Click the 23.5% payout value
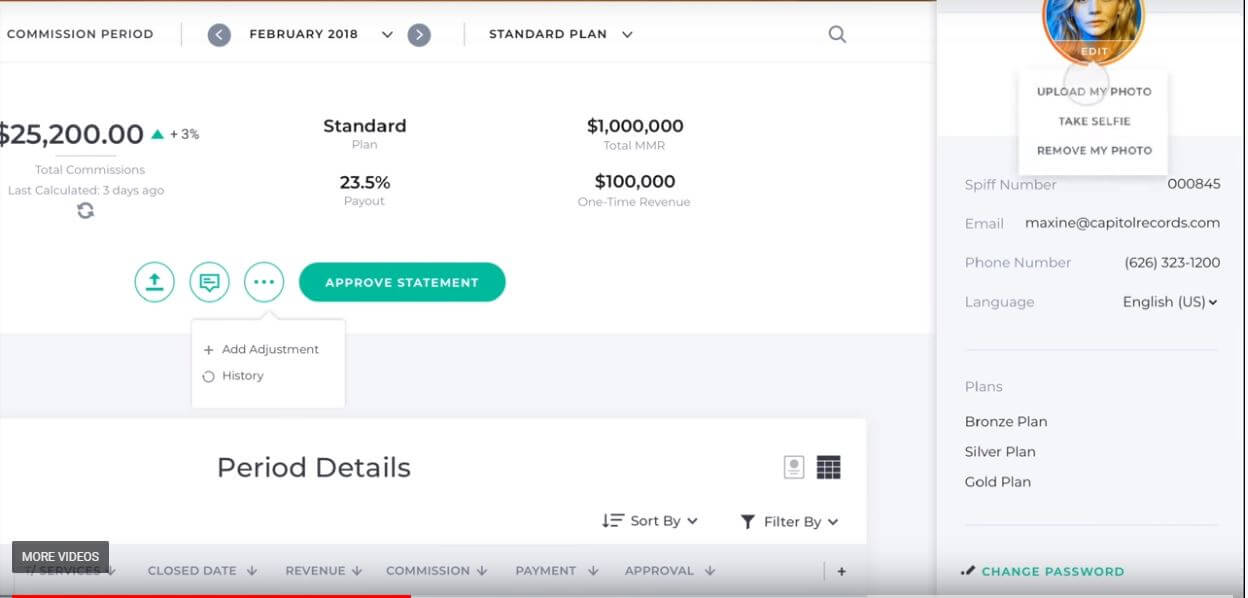The height and width of the screenshot is (598, 1248). 365,182
